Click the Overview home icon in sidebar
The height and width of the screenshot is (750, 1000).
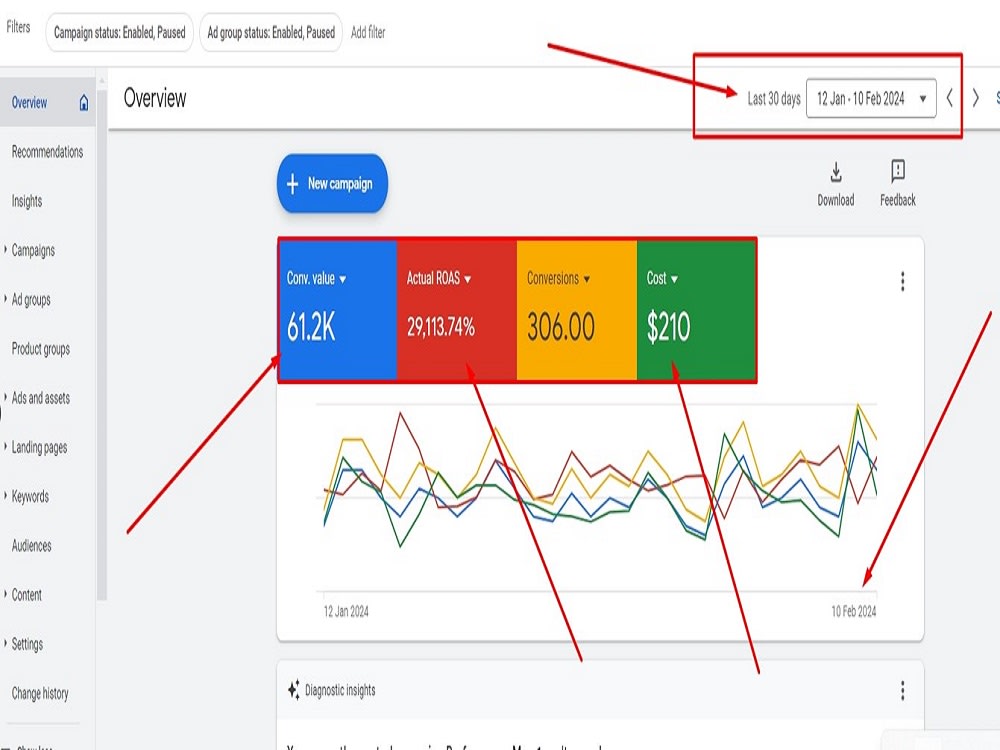(84, 103)
